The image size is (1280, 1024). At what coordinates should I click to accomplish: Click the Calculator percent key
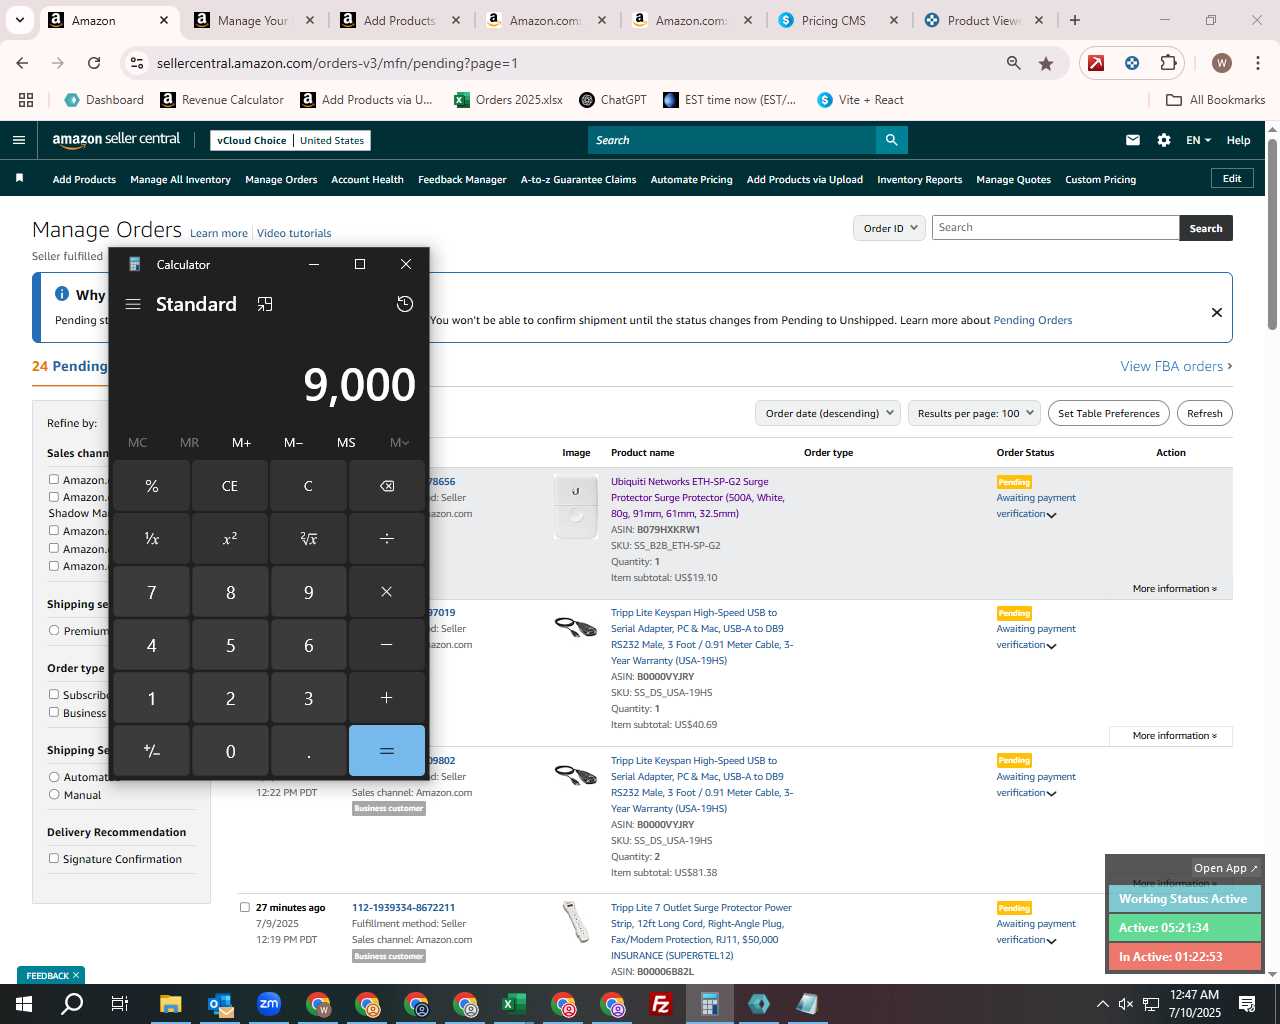tap(151, 486)
